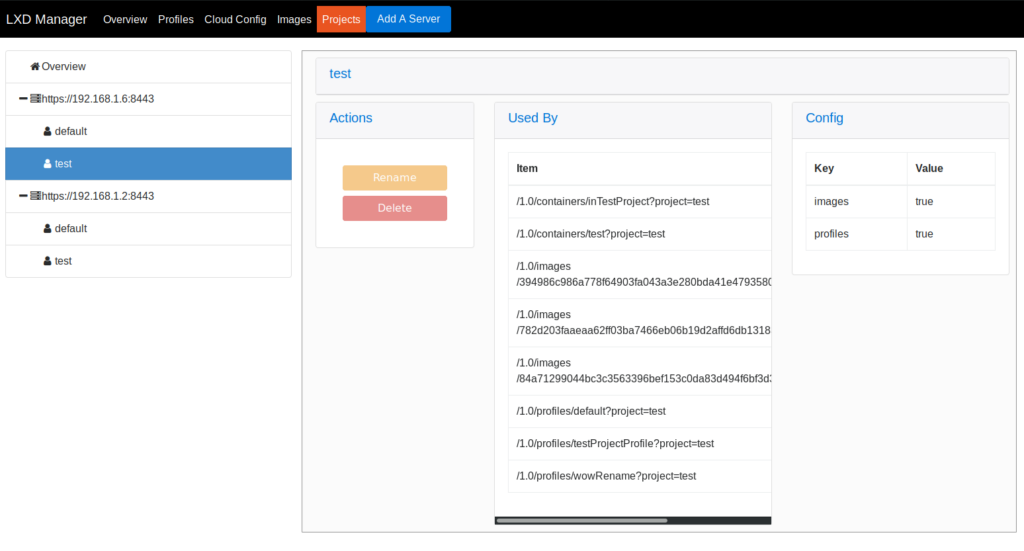Click the LXD Manager brand title

[46, 20]
